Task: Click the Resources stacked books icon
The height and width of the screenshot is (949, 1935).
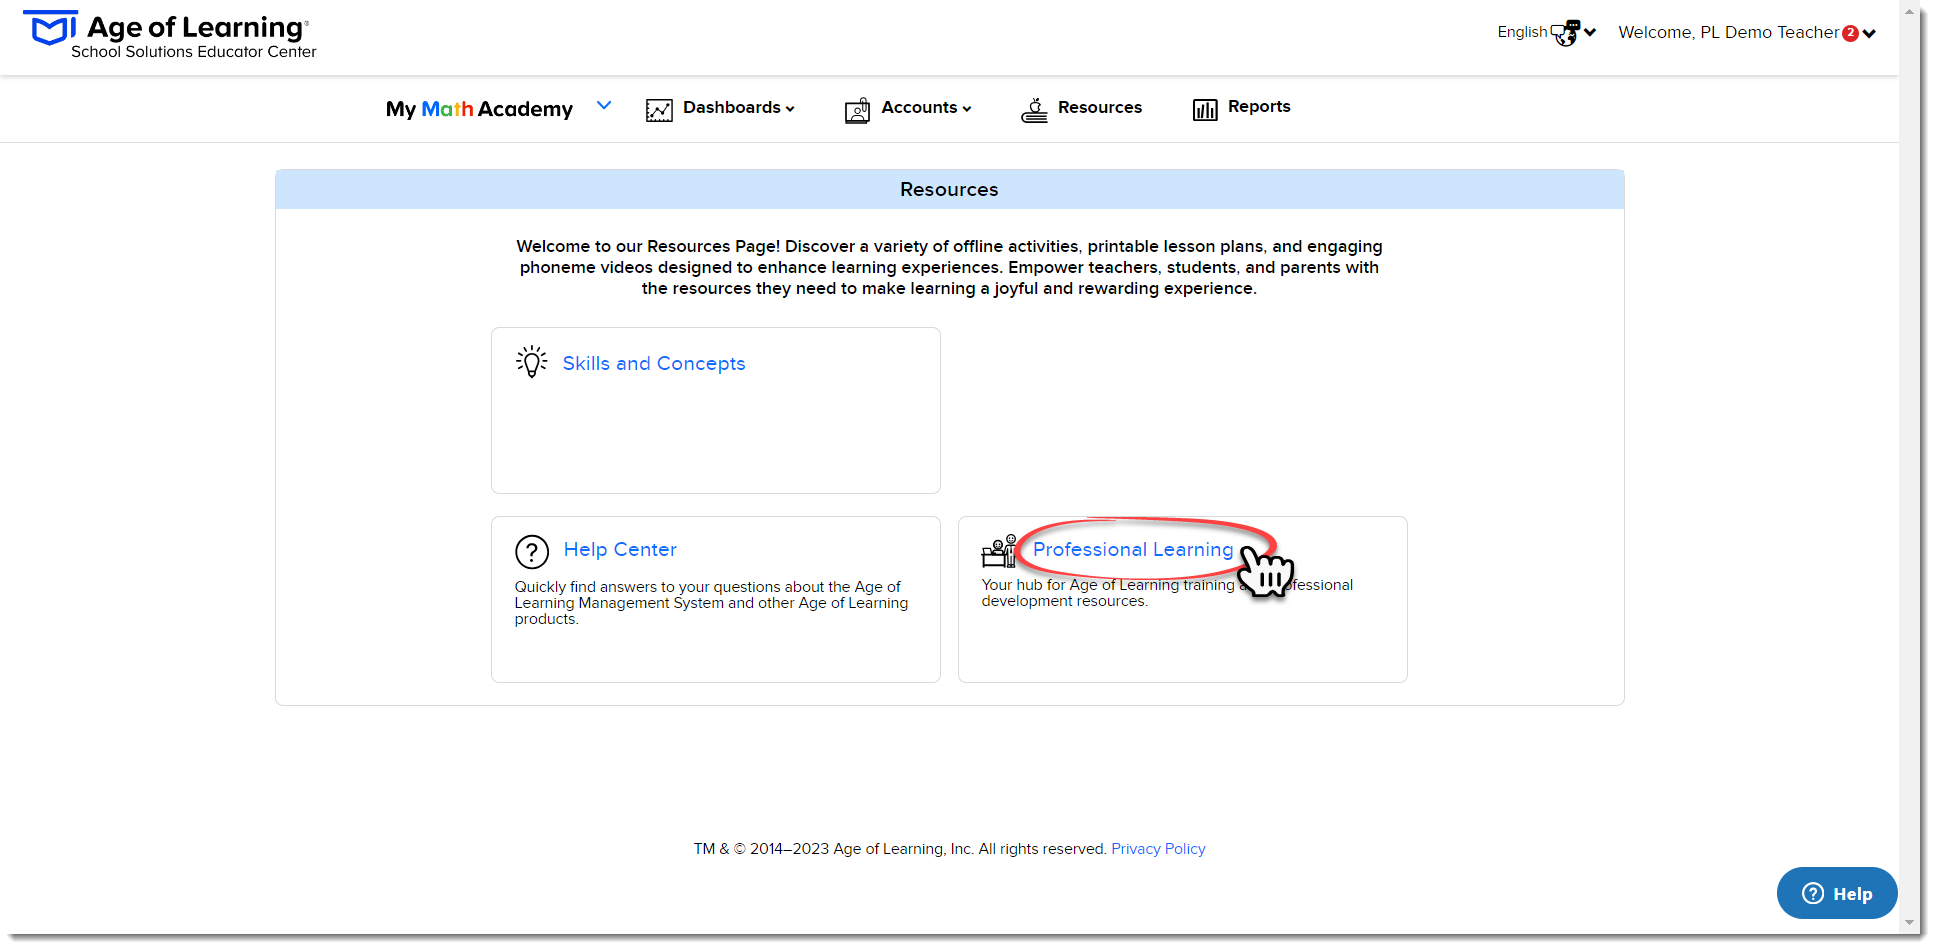Action: (x=1034, y=110)
